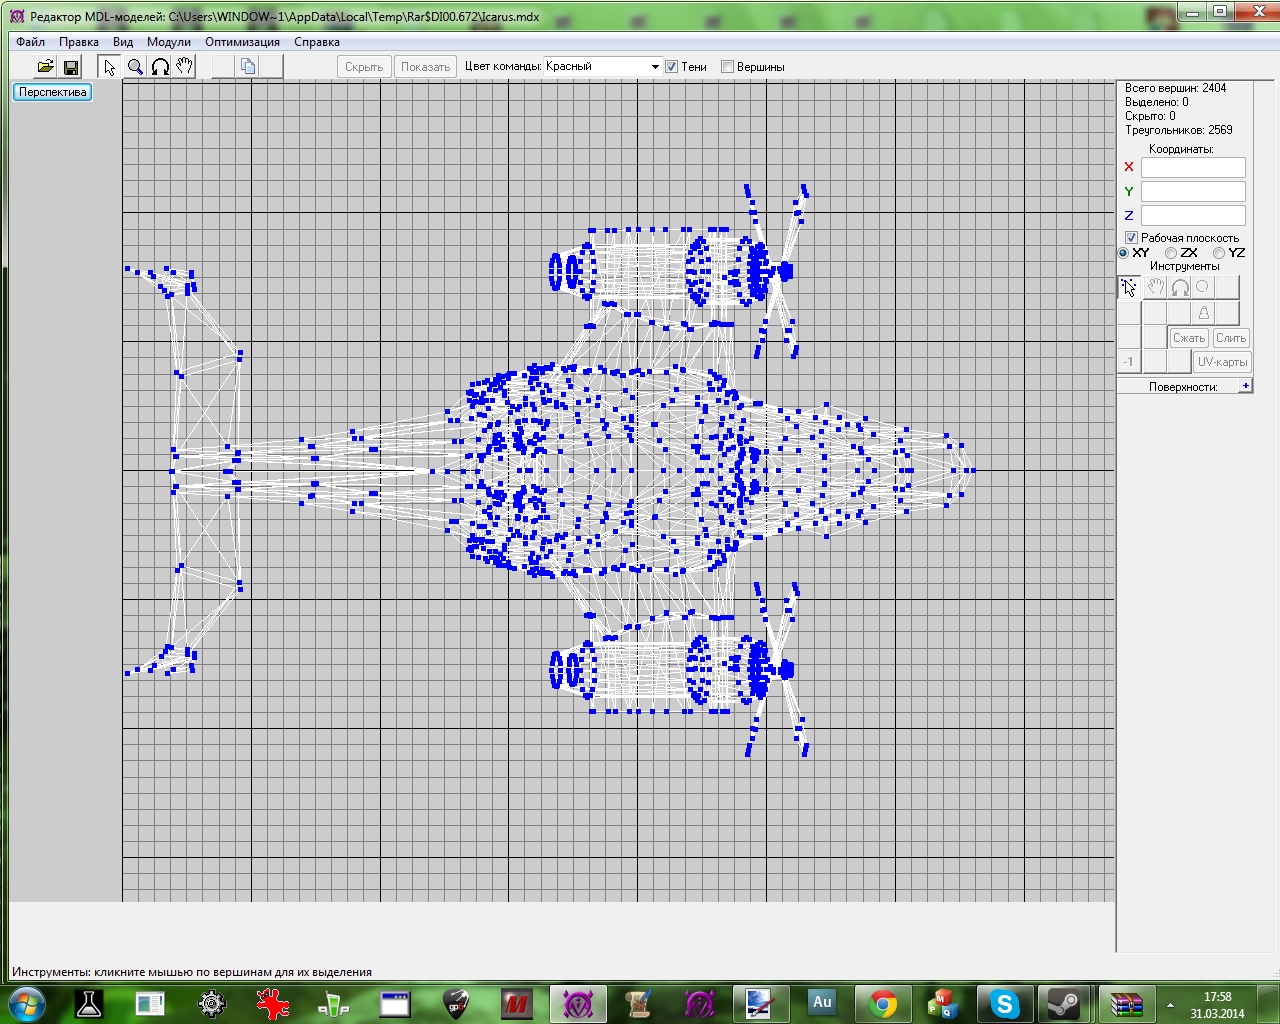Click the Выделено: 0 statistic

click(1156, 102)
